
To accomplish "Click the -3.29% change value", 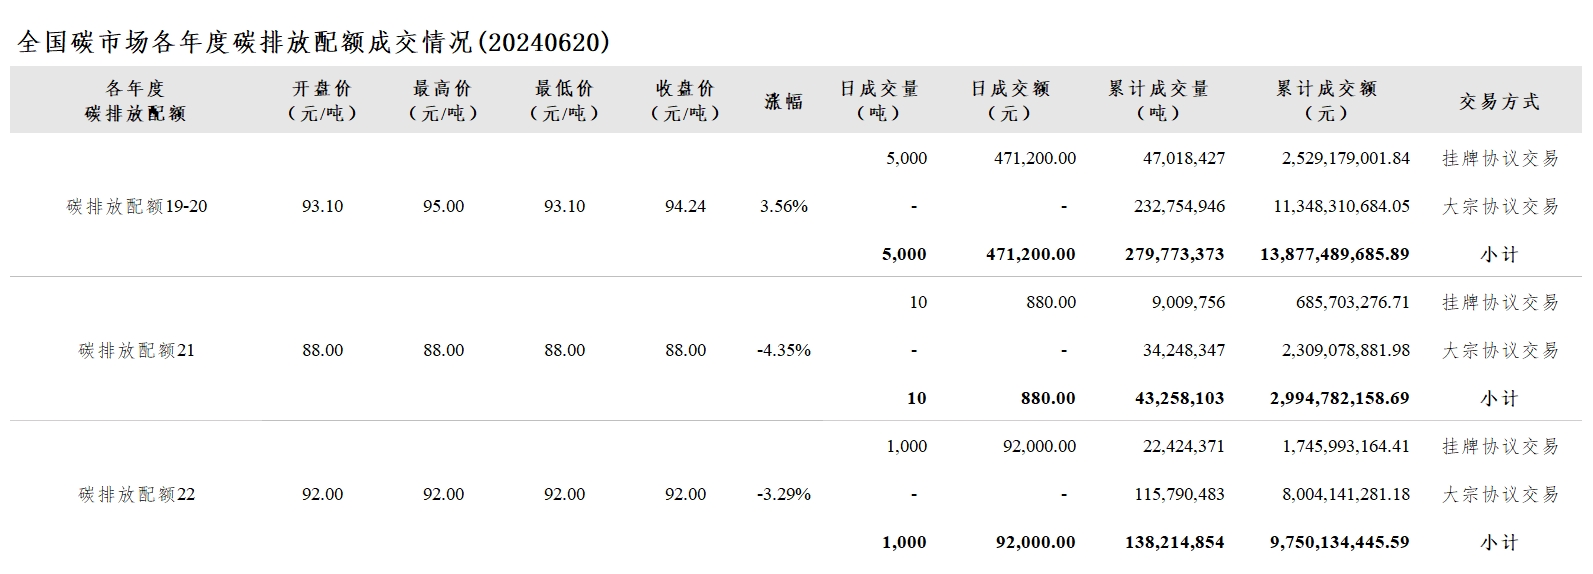I will click(x=784, y=495).
